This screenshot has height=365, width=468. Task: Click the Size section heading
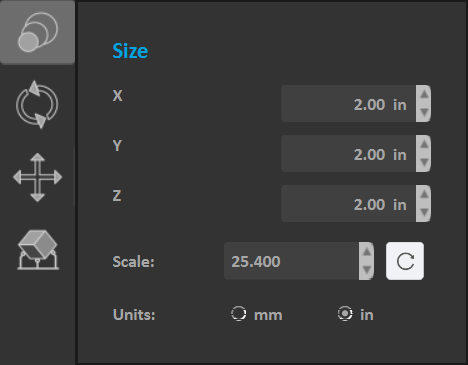[x=130, y=51]
